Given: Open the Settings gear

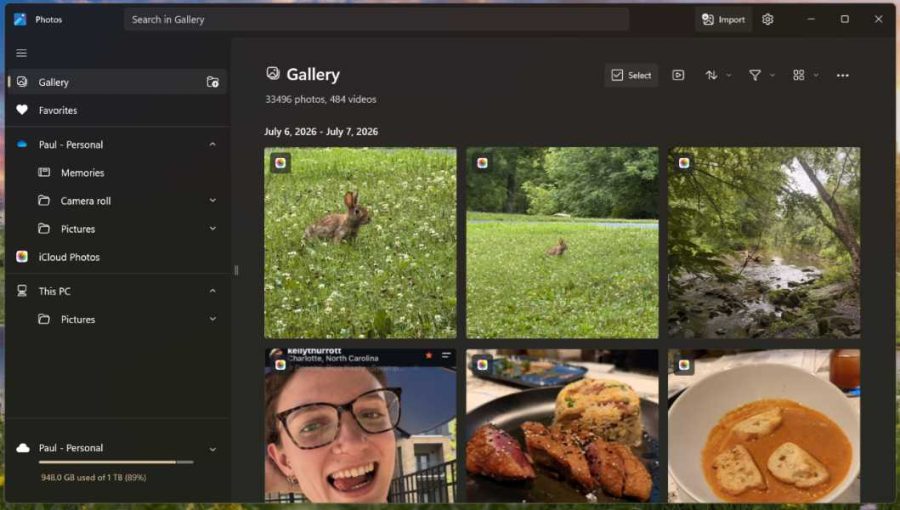Looking at the screenshot, I should tap(767, 20).
